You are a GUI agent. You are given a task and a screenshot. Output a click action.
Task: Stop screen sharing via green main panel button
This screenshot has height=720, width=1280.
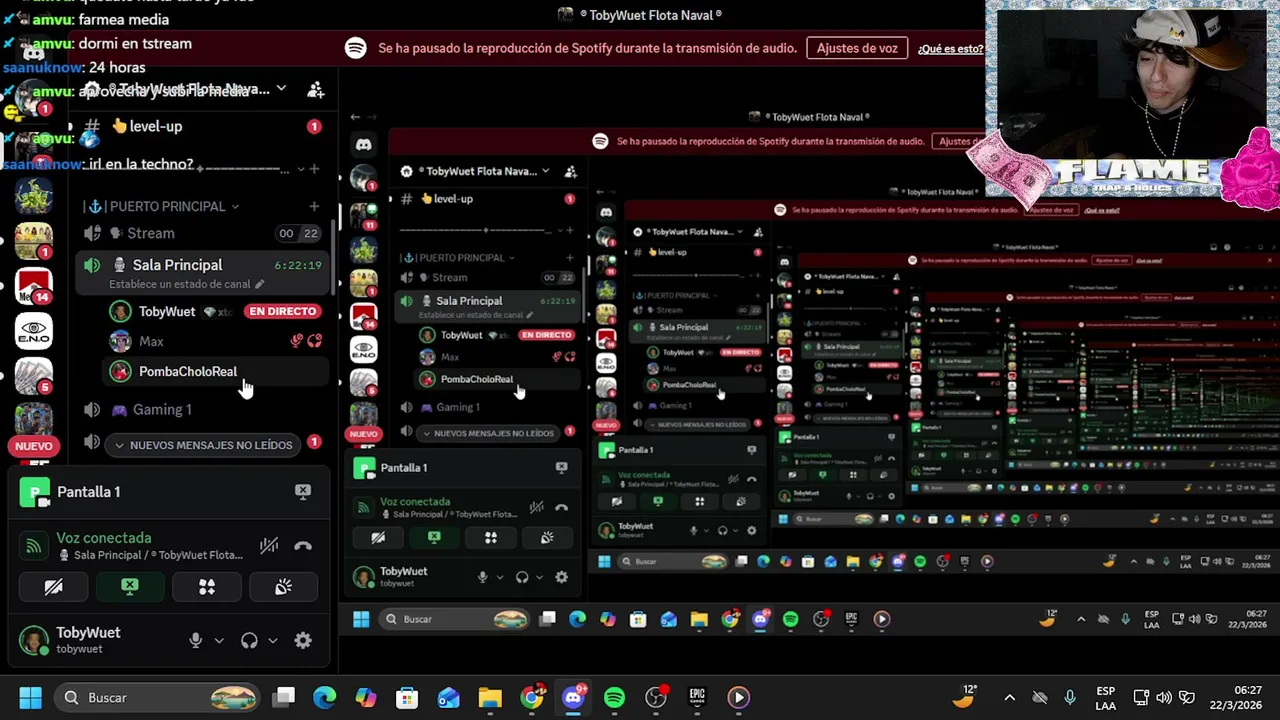pyautogui.click(x=130, y=587)
